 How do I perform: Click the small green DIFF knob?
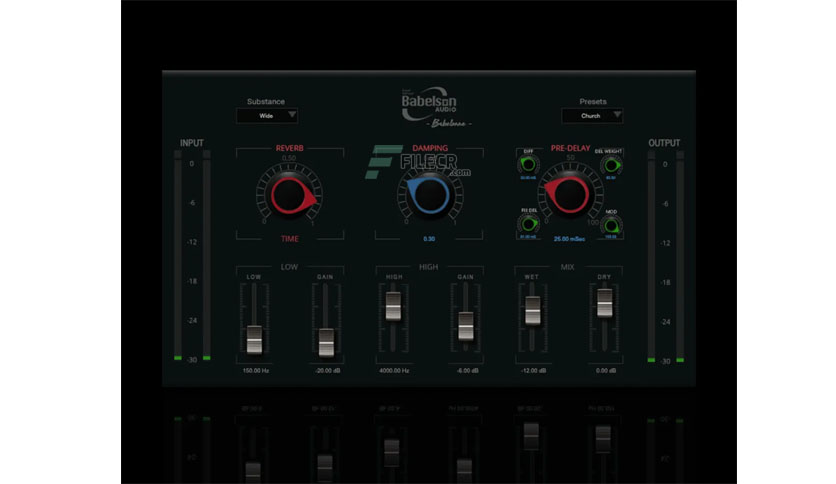click(528, 165)
